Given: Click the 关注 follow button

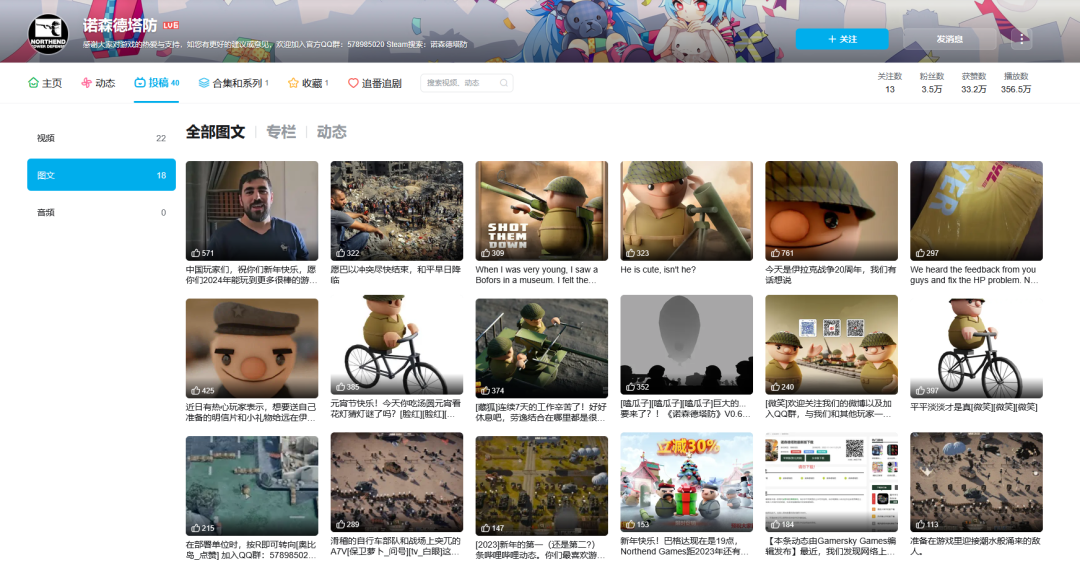Looking at the screenshot, I should tap(842, 39).
